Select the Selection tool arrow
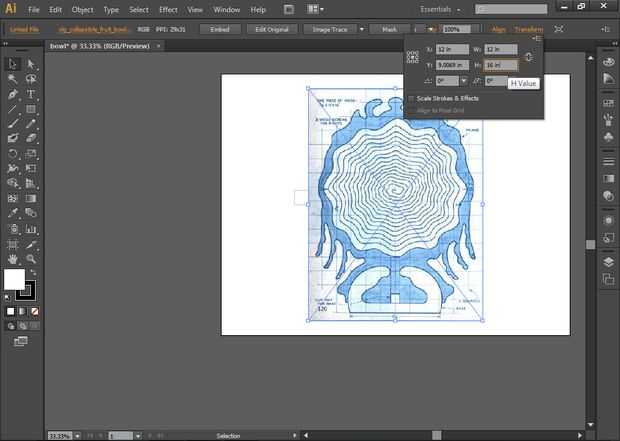 tap(12, 64)
